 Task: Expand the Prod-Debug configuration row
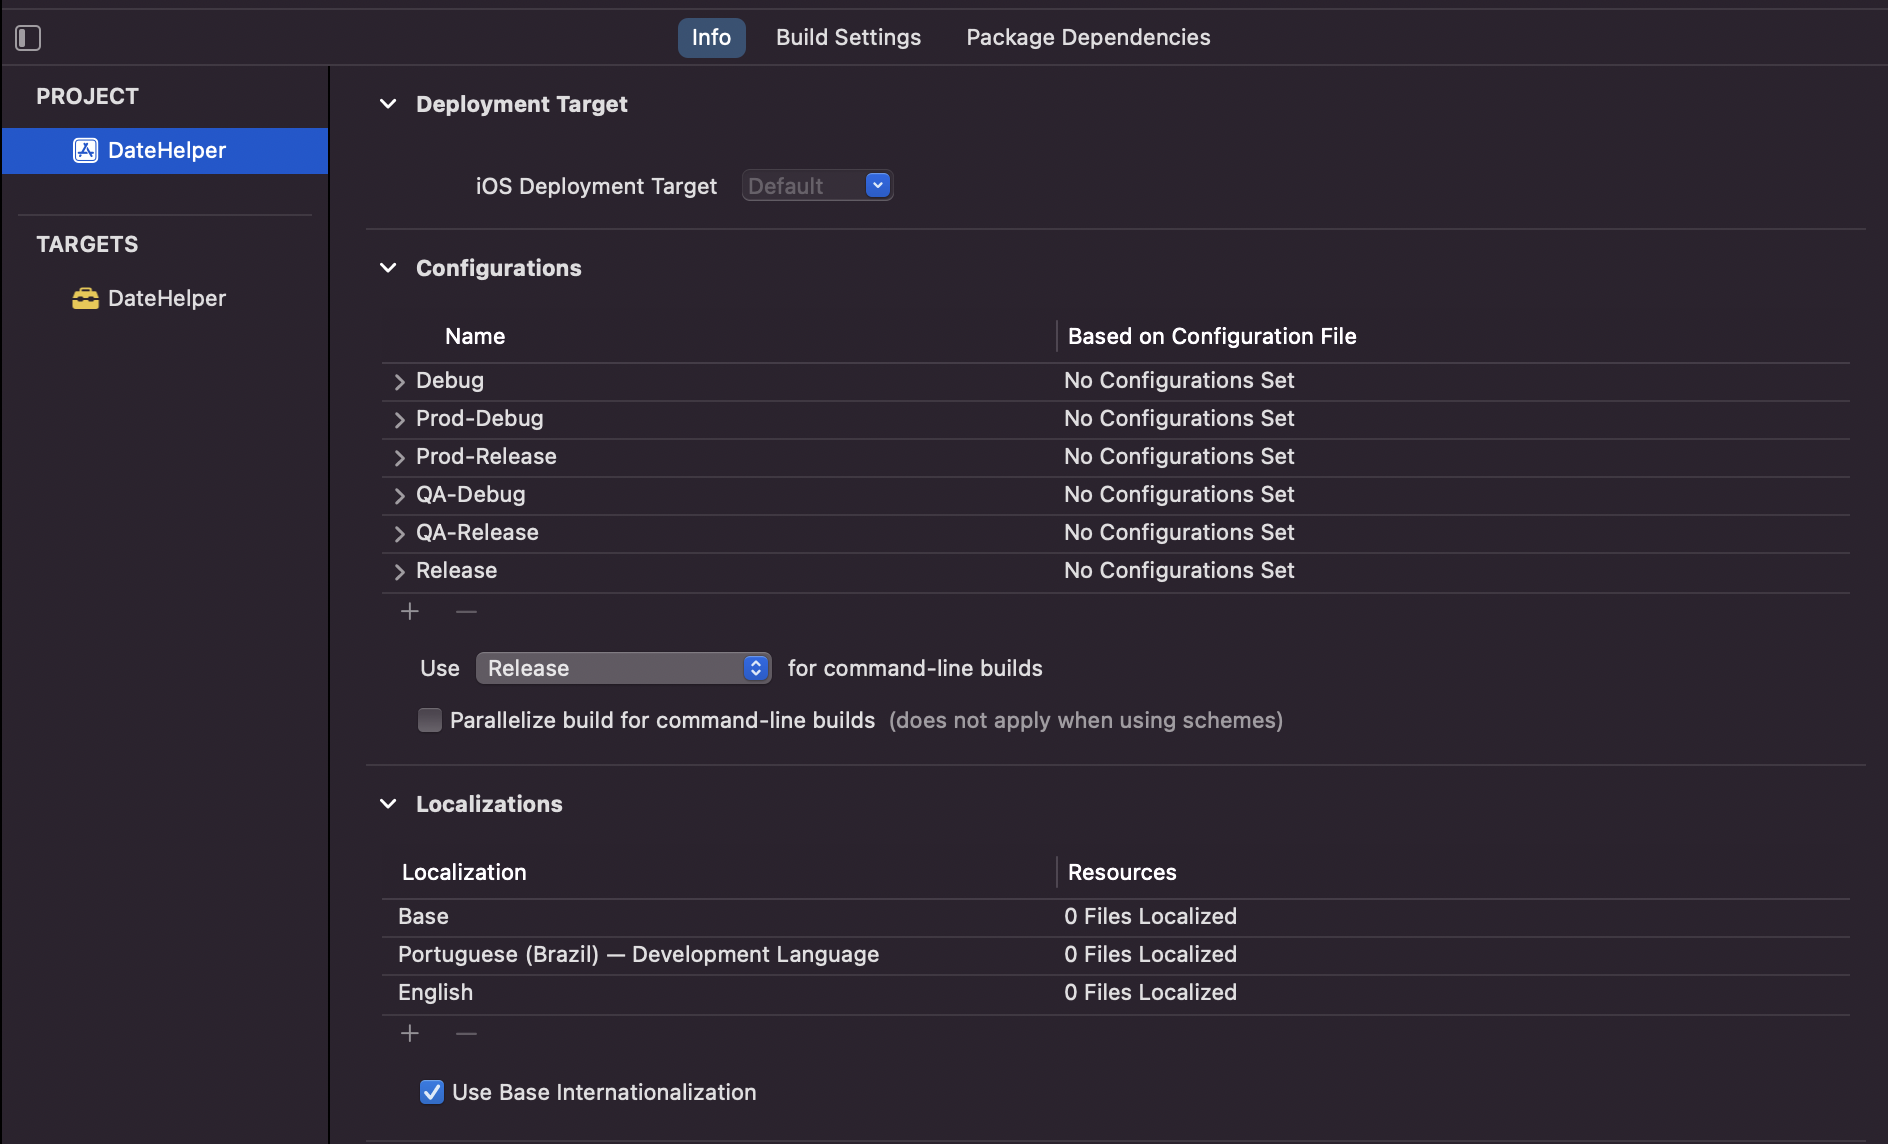coord(399,419)
